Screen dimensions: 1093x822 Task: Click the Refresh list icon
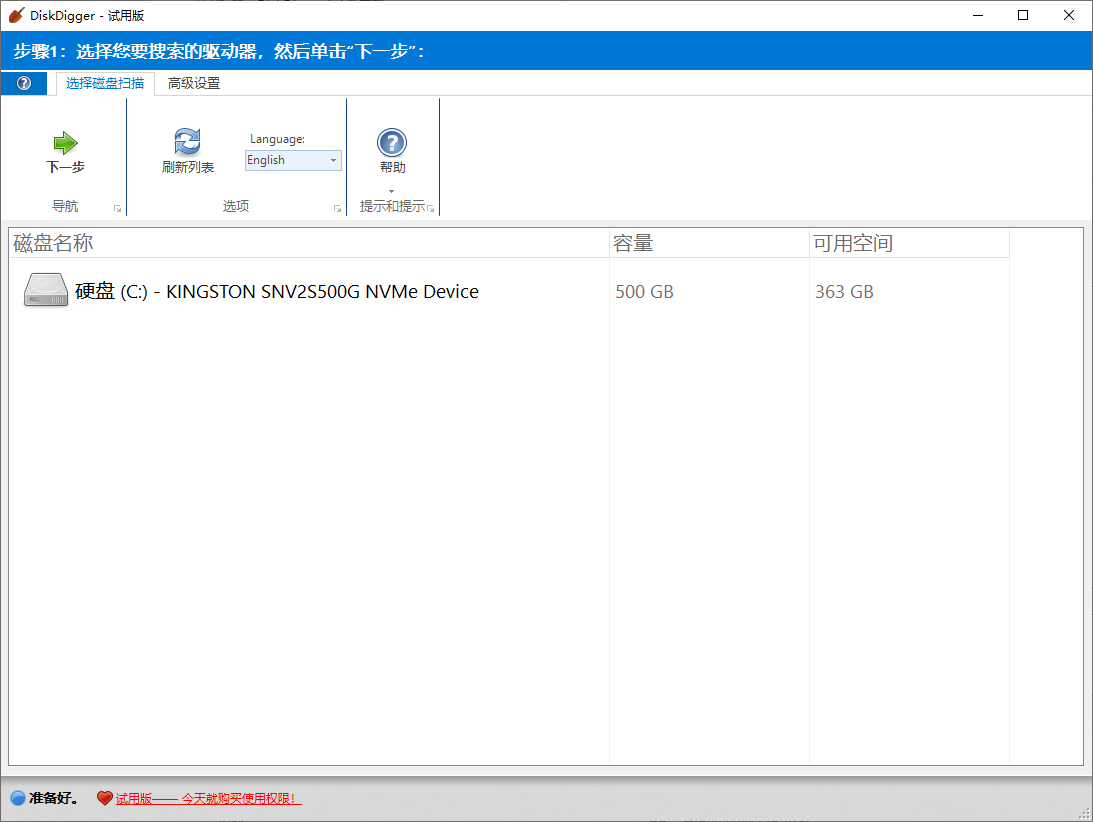tap(187, 142)
